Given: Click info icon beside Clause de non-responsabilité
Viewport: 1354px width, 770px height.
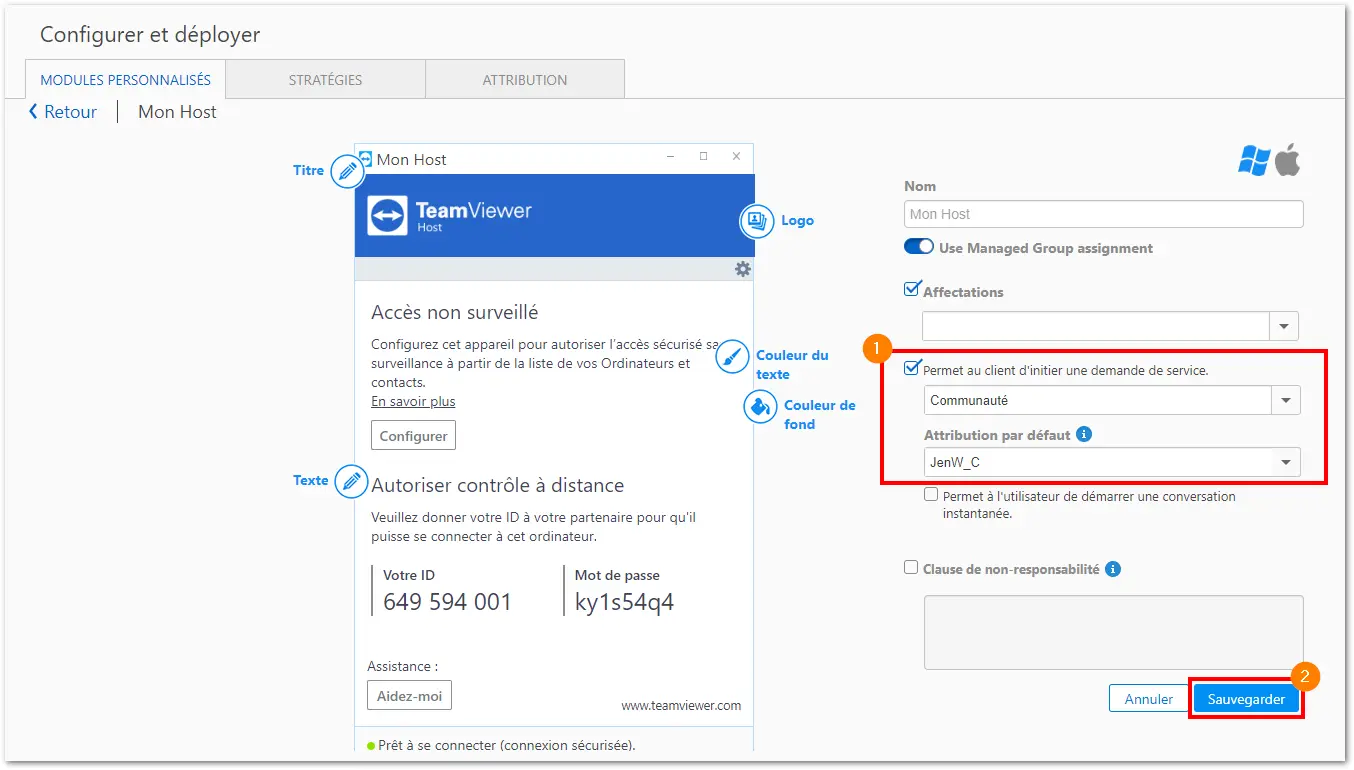Looking at the screenshot, I should tap(1113, 569).
